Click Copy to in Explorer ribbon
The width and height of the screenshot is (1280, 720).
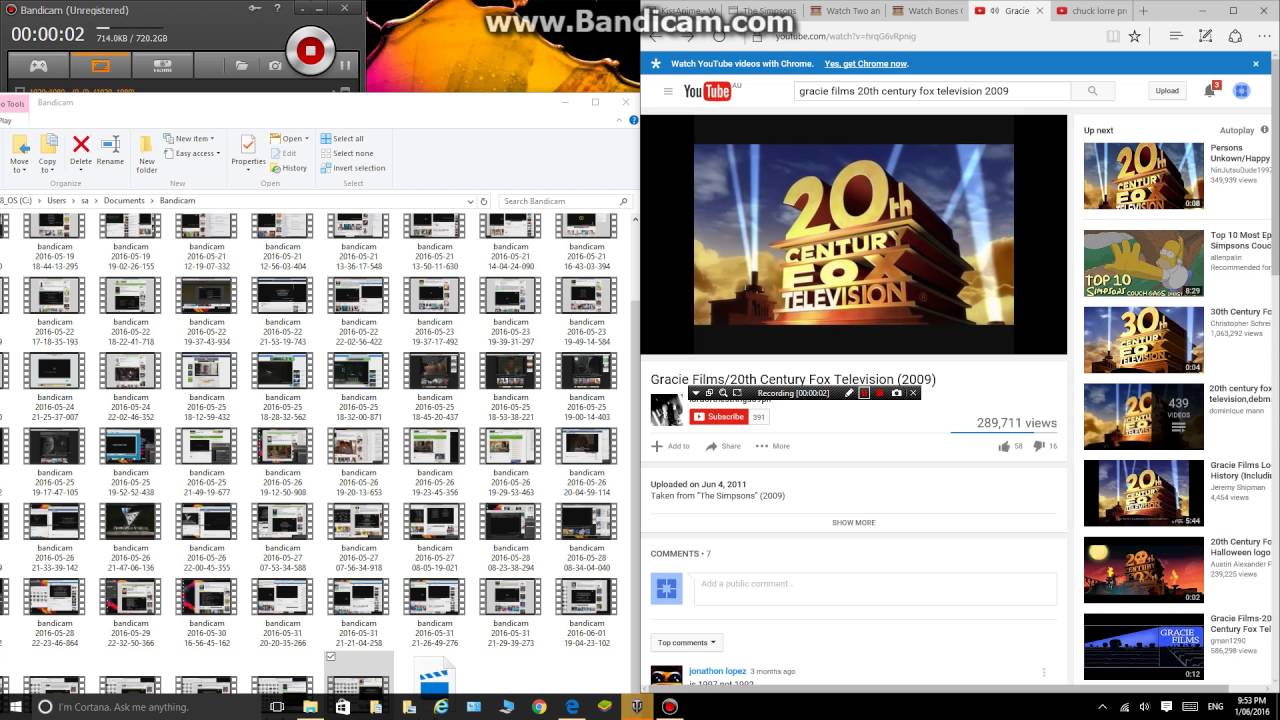pyautogui.click(x=47, y=153)
